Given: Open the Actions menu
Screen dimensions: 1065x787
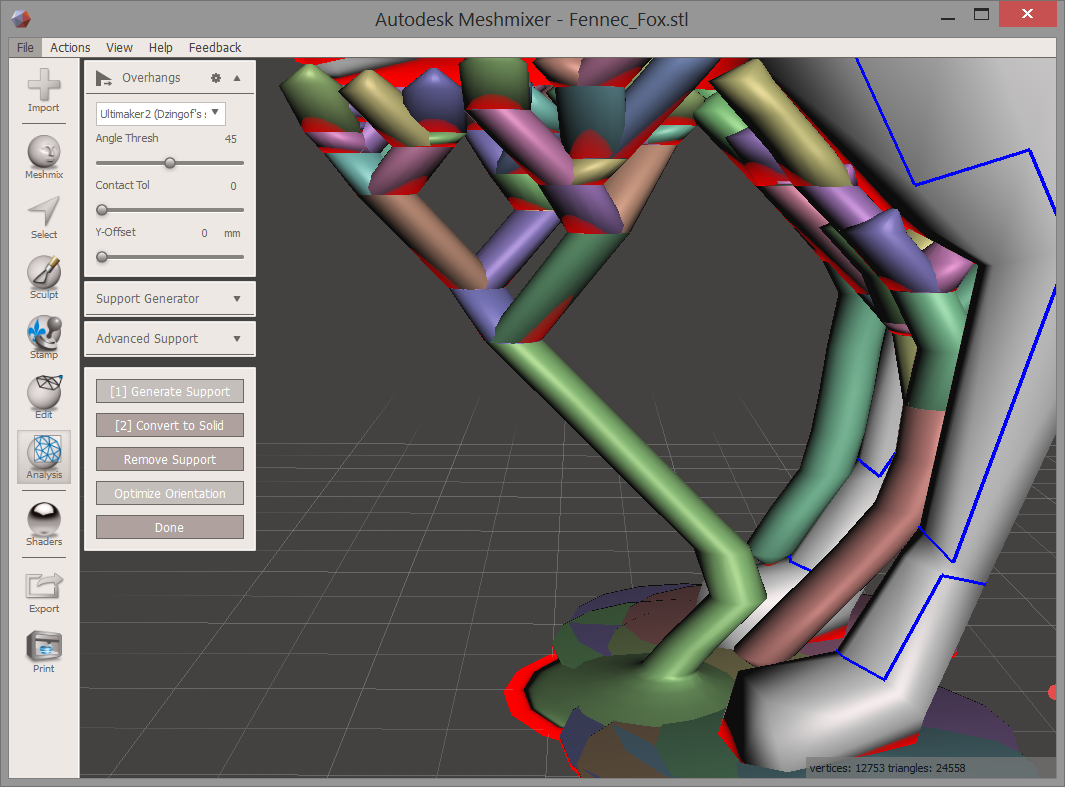Looking at the screenshot, I should (70, 48).
